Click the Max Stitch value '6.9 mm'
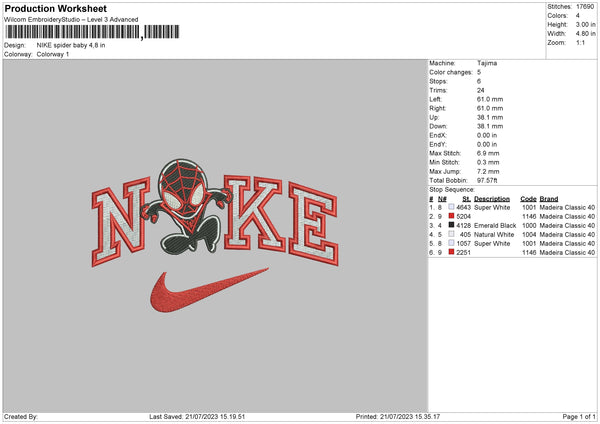This screenshot has height=424, width=600. pyautogui.click(x=488, y=153)
